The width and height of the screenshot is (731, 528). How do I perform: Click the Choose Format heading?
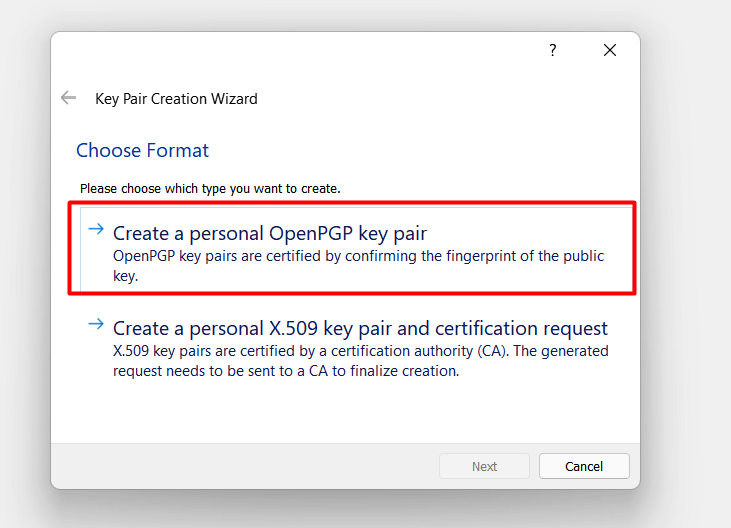click(x=143, y=151)
